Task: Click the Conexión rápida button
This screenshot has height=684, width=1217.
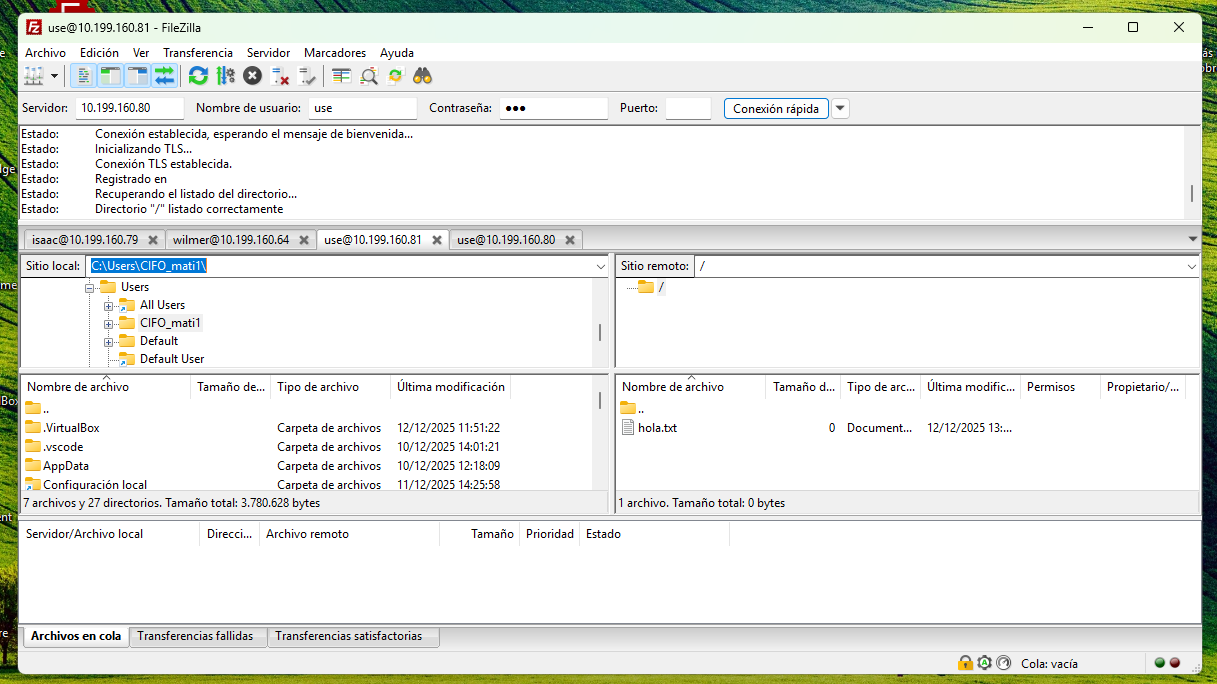Action: click(776, 108)
